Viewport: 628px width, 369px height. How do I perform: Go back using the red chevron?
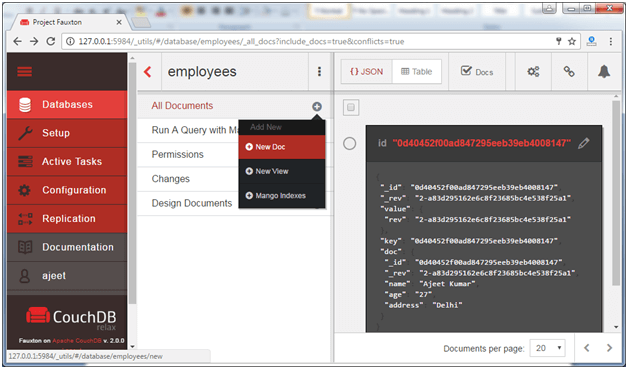pyautogui.click(x=148, y=72)
